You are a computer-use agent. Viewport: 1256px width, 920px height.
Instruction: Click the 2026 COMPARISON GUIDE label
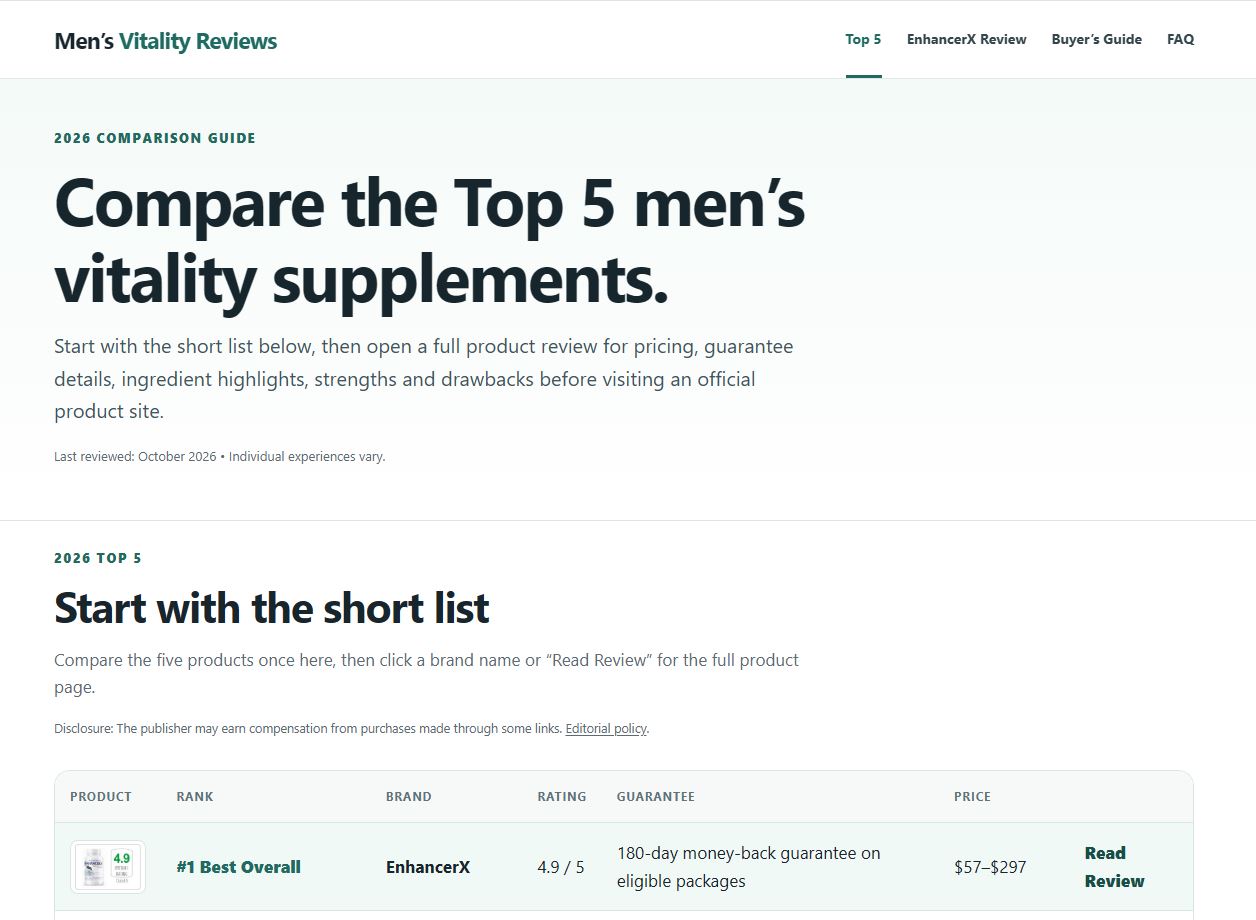coord(155,138)
